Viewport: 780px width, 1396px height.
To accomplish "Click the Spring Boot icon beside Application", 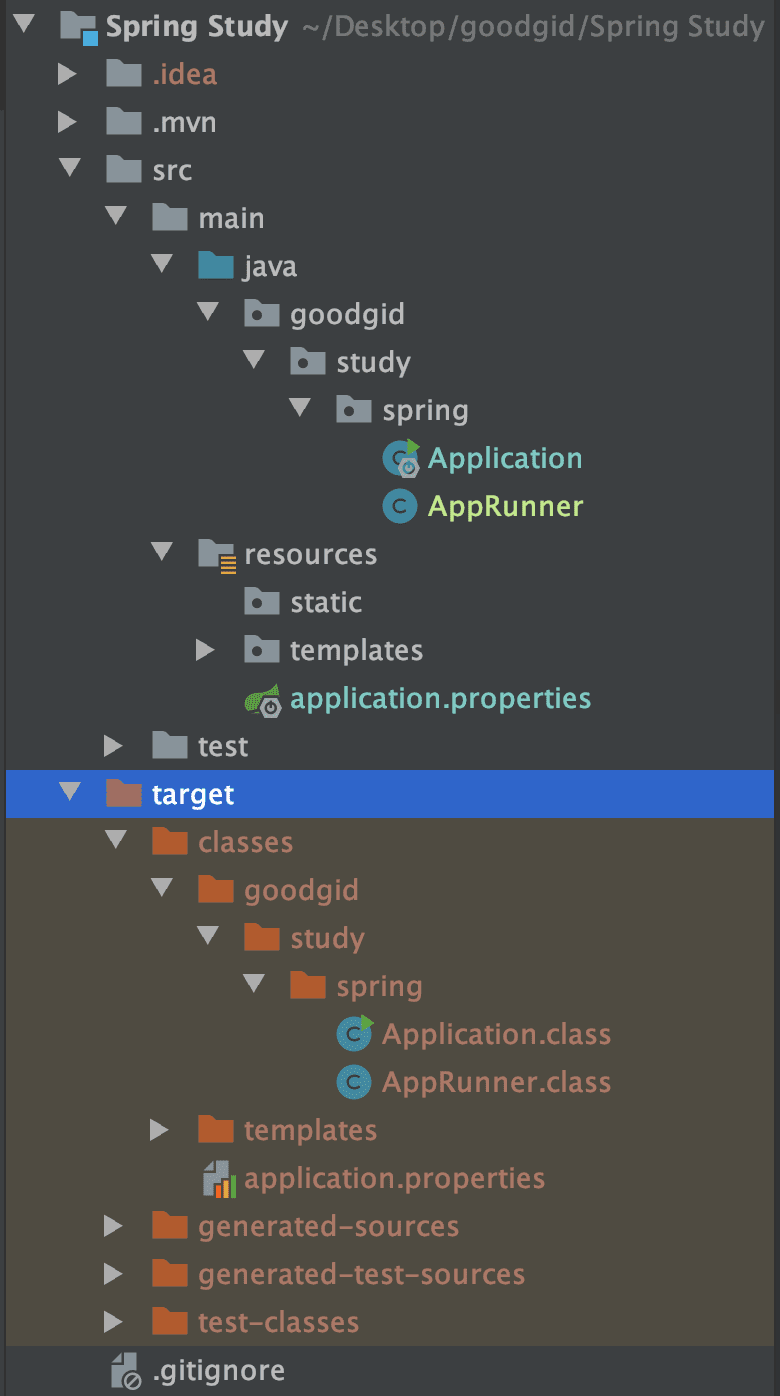I will [x=403, y=457].
